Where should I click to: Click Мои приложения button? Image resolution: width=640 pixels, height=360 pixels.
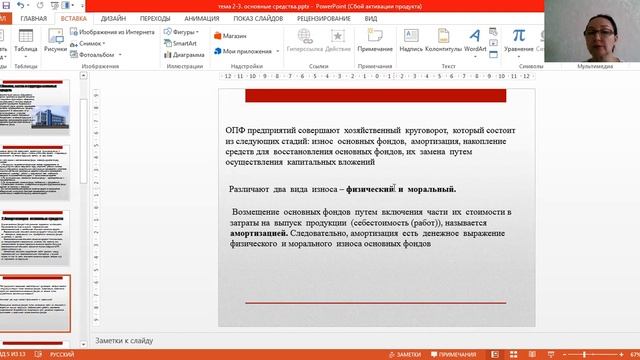click(x=243, y=51)
